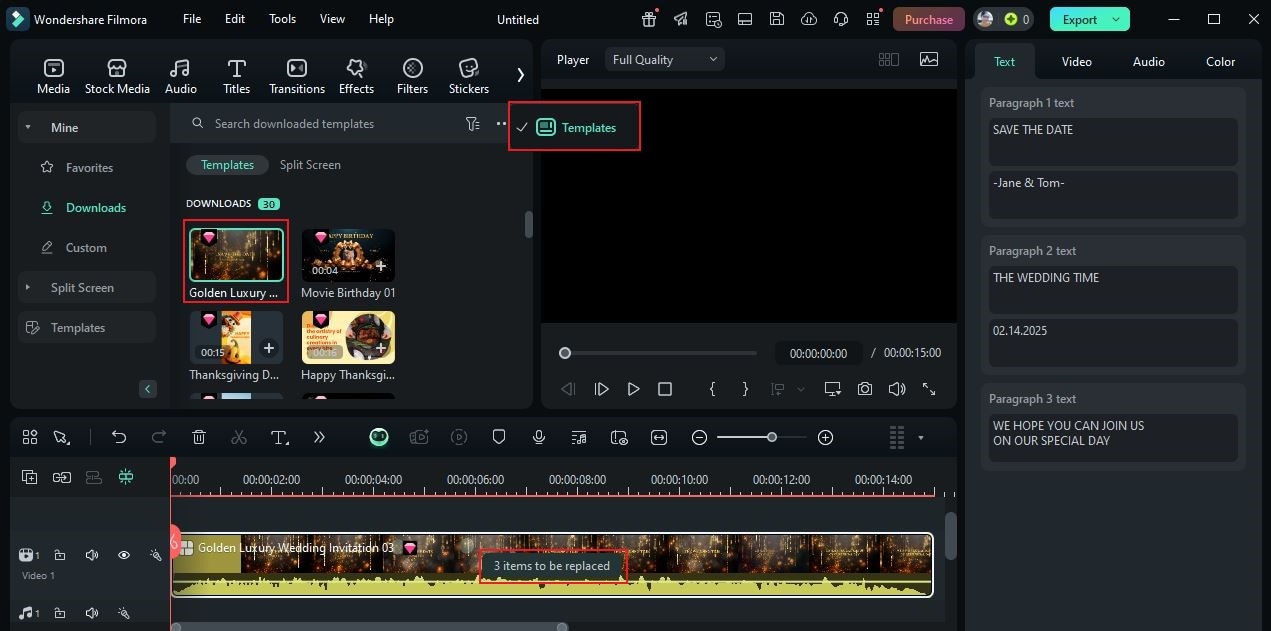The height and width of the screenshot is (631, 1271).
Task: Toggle the green auto ripple icon
Action: pyautogui.click(x=126, y=478)
